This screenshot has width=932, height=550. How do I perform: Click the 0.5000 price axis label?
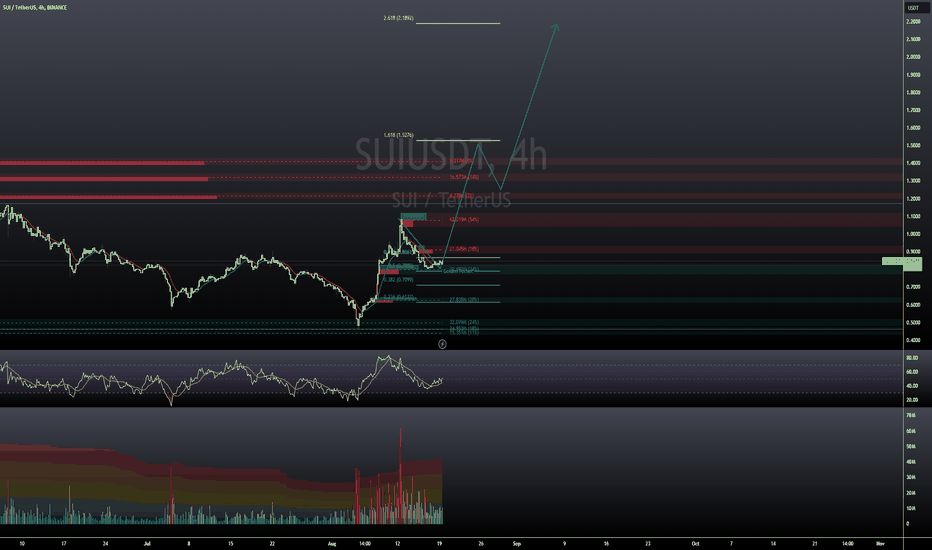click(x=913, y=322)
